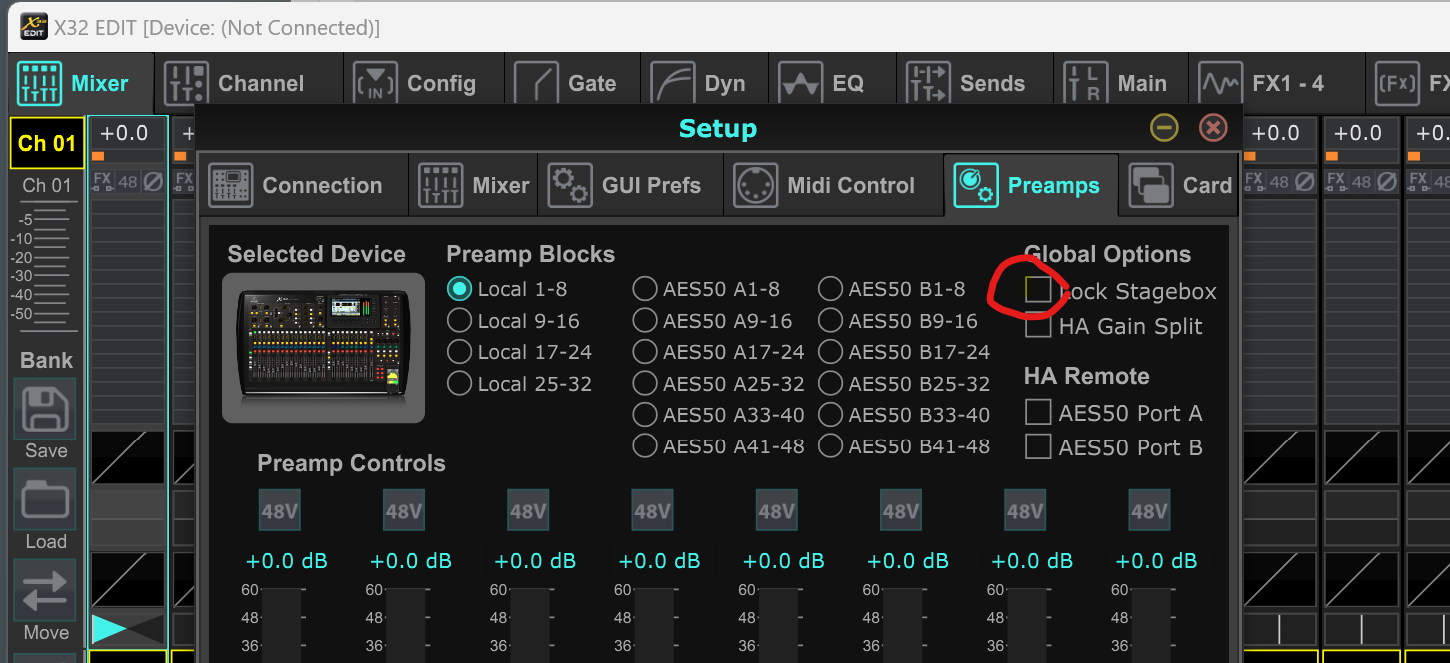Select AES50 A17-24 preamp block
Image resolution: width=1450 pixels, height=663 pixels.
pos(645,352)
